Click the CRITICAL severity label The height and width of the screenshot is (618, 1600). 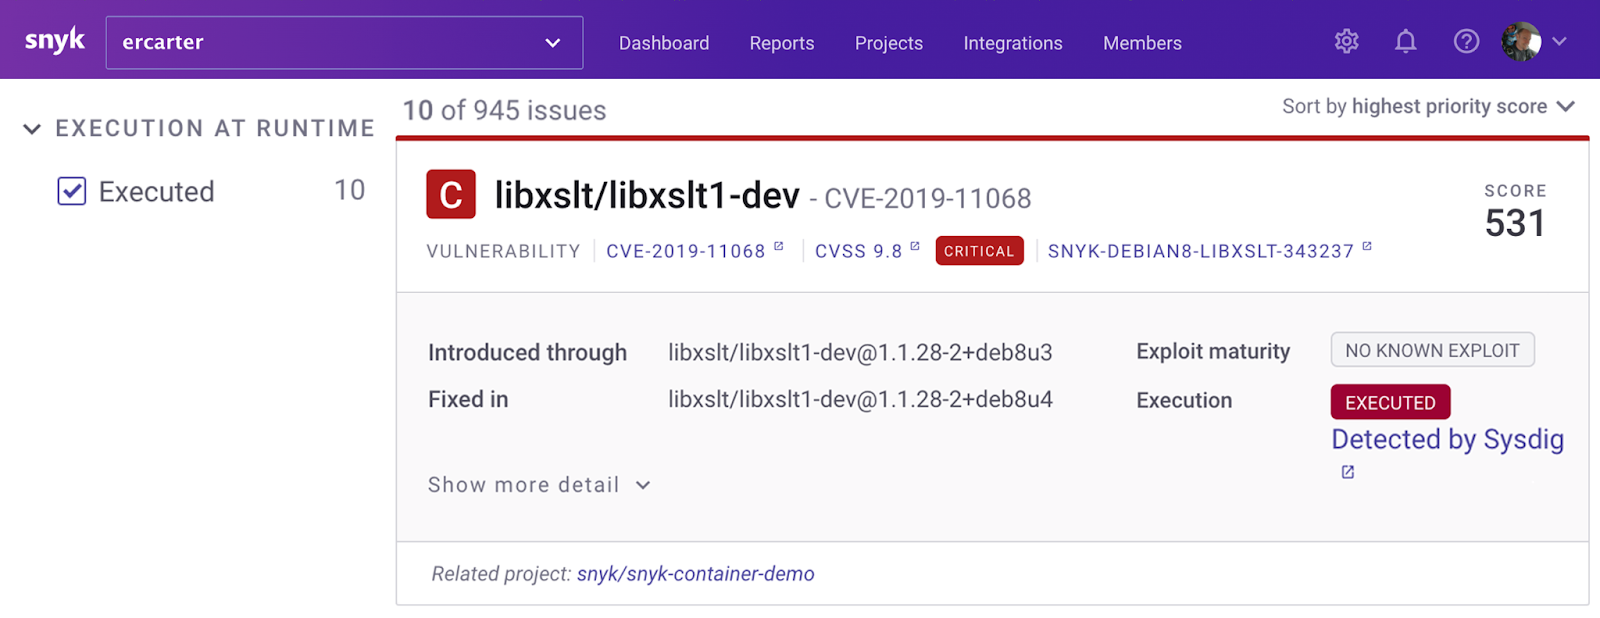(979, 251)
